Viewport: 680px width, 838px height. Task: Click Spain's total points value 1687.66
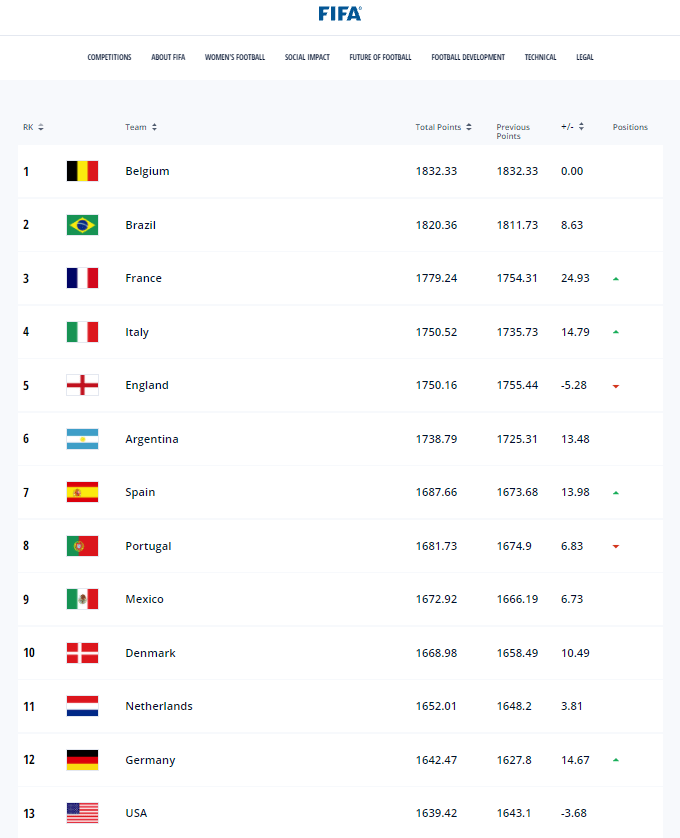click(436, 492)
